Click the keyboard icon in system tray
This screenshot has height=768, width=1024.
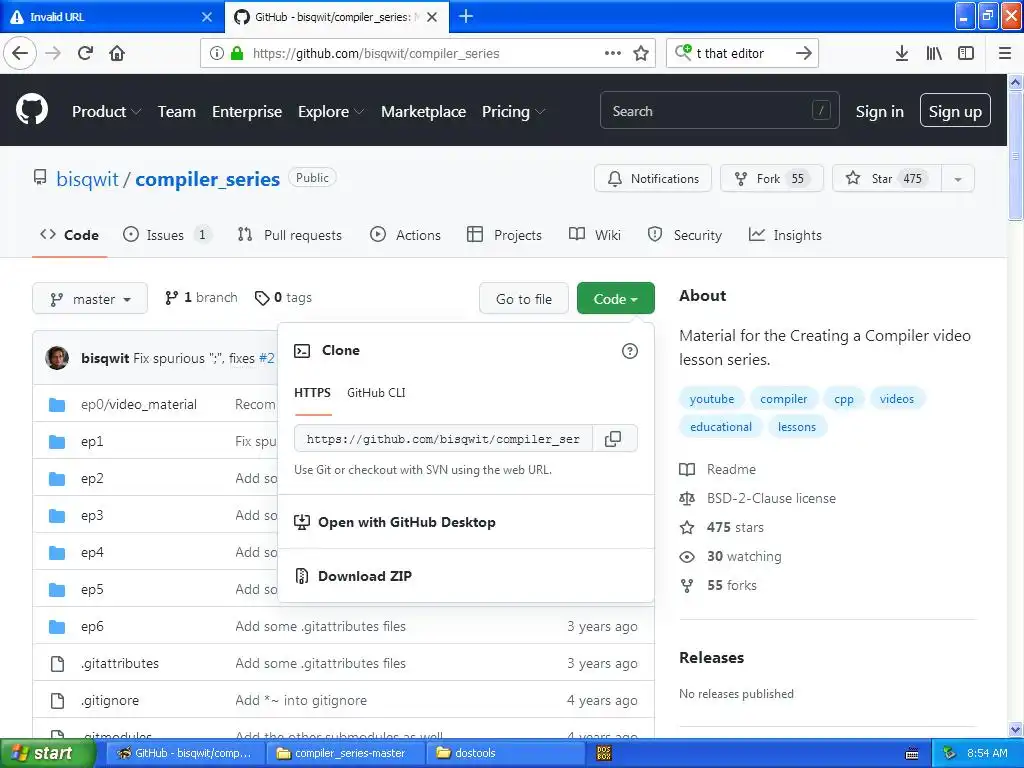coord(912,754)
